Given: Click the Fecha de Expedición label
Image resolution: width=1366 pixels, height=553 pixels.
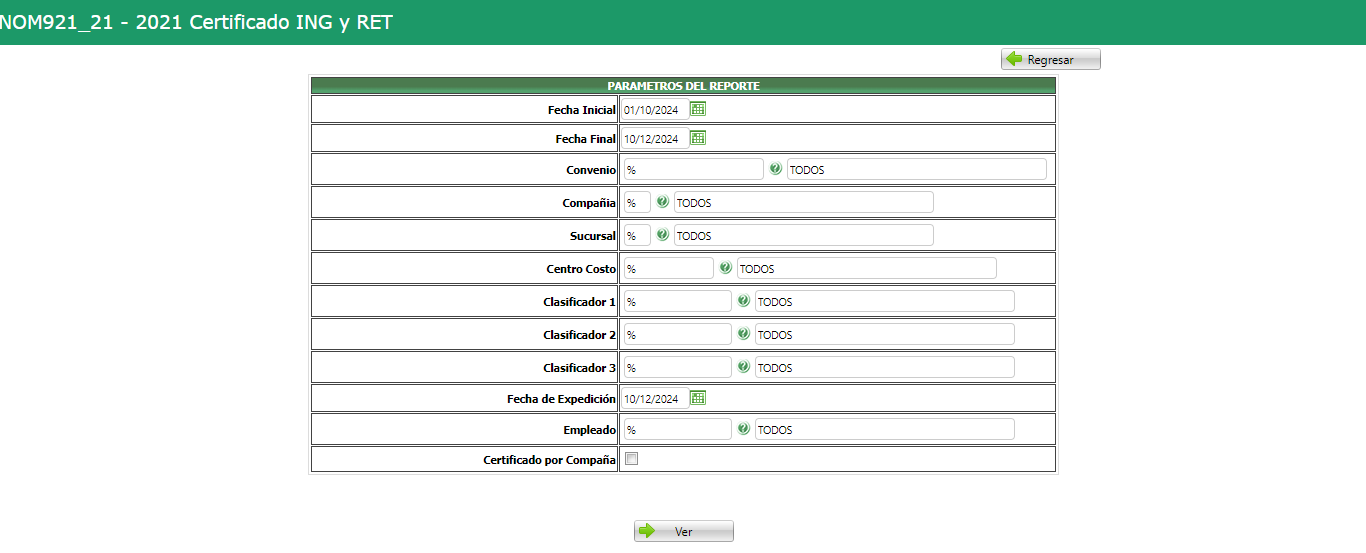Looking at the screenshot, I should [562, 399].
